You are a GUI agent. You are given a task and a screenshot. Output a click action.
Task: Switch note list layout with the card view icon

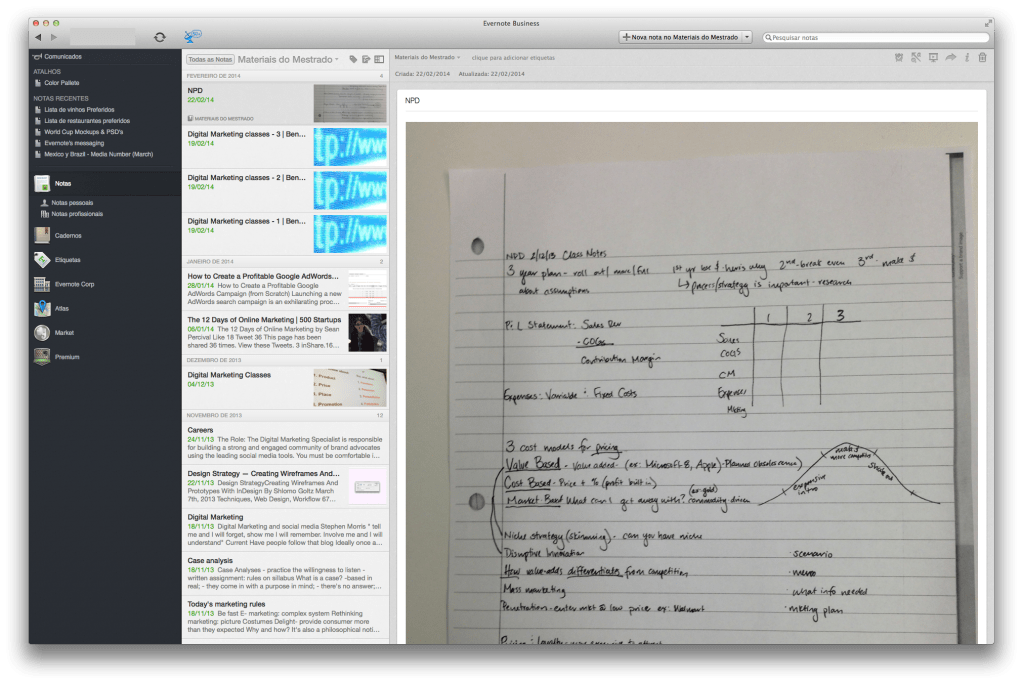pyautogui.click(x=378, y=59)
